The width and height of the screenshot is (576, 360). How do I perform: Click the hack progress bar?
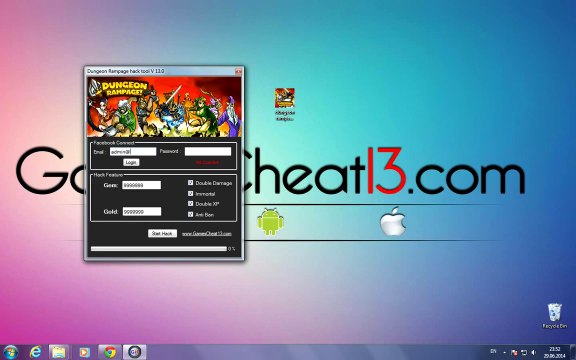[x=159, y=249]
